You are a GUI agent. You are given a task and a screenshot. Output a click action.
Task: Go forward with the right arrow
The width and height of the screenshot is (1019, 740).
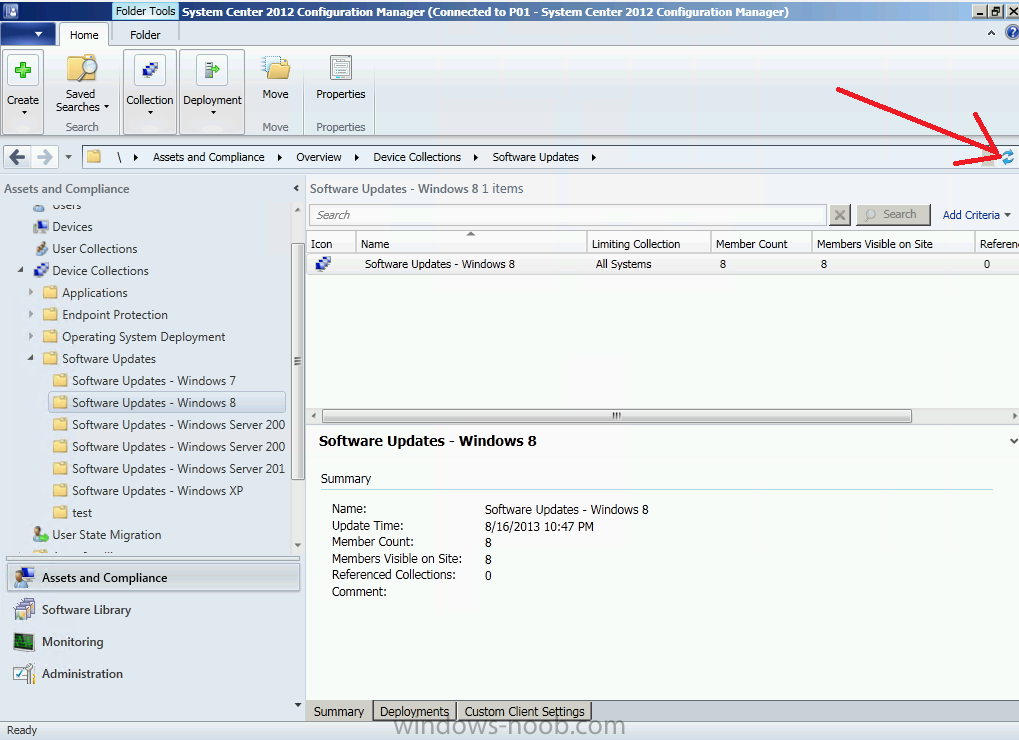44,157
